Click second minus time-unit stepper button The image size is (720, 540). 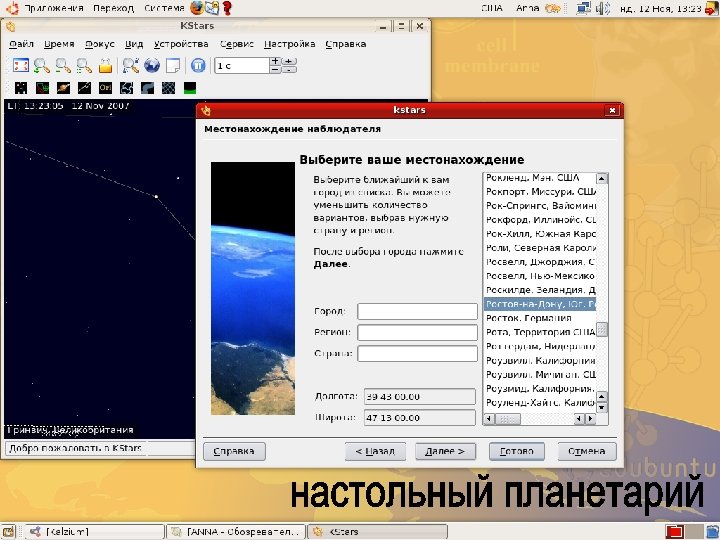coord(289,70)
